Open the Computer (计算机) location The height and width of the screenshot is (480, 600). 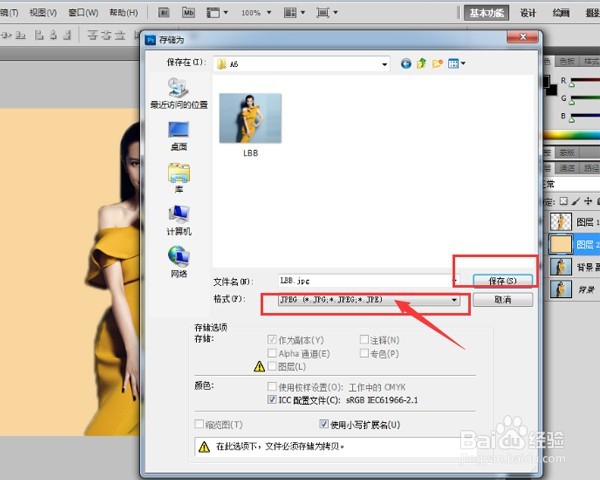click(179, 220)
